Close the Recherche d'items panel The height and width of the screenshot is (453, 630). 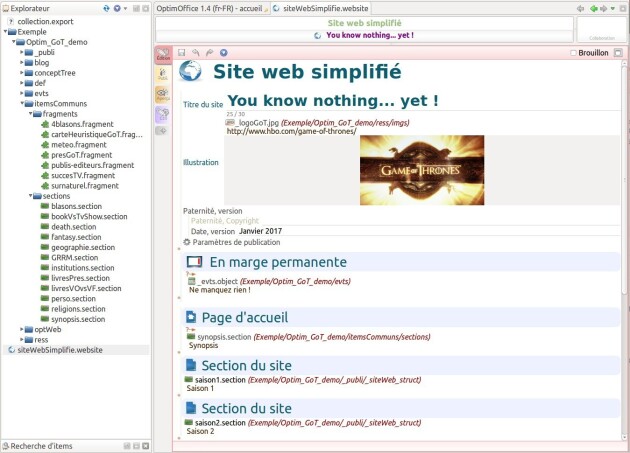pos(145,446)
